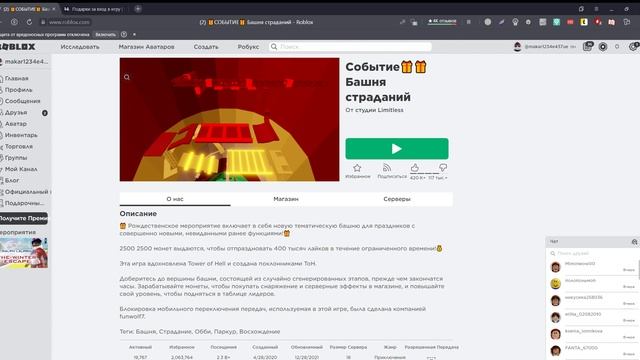Start the game with the green Play button
The image size is (640, 360).
397,149
